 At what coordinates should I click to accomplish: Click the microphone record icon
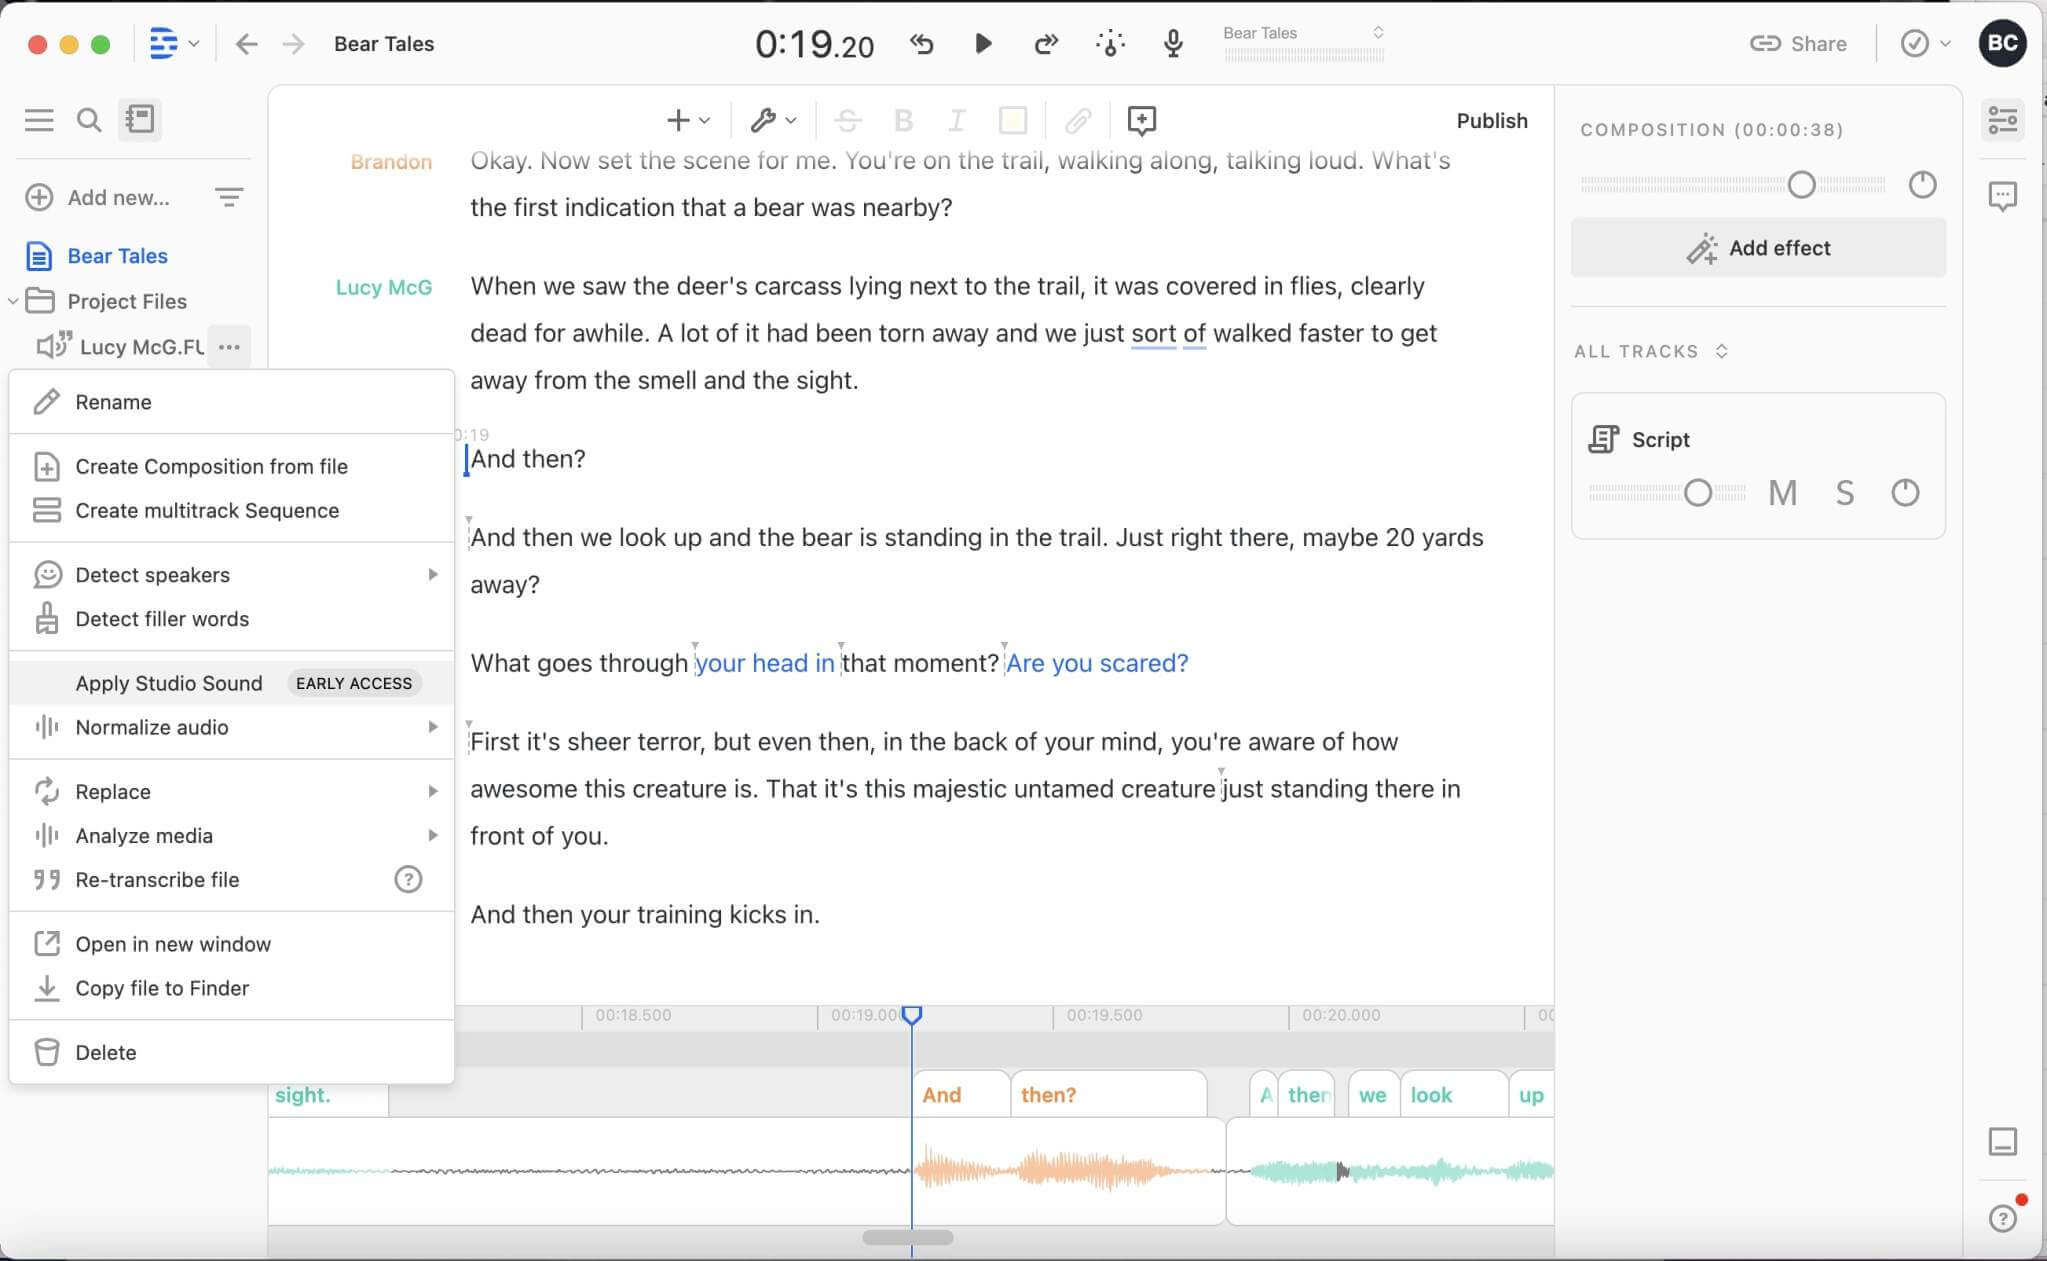tap(1173, 43)
